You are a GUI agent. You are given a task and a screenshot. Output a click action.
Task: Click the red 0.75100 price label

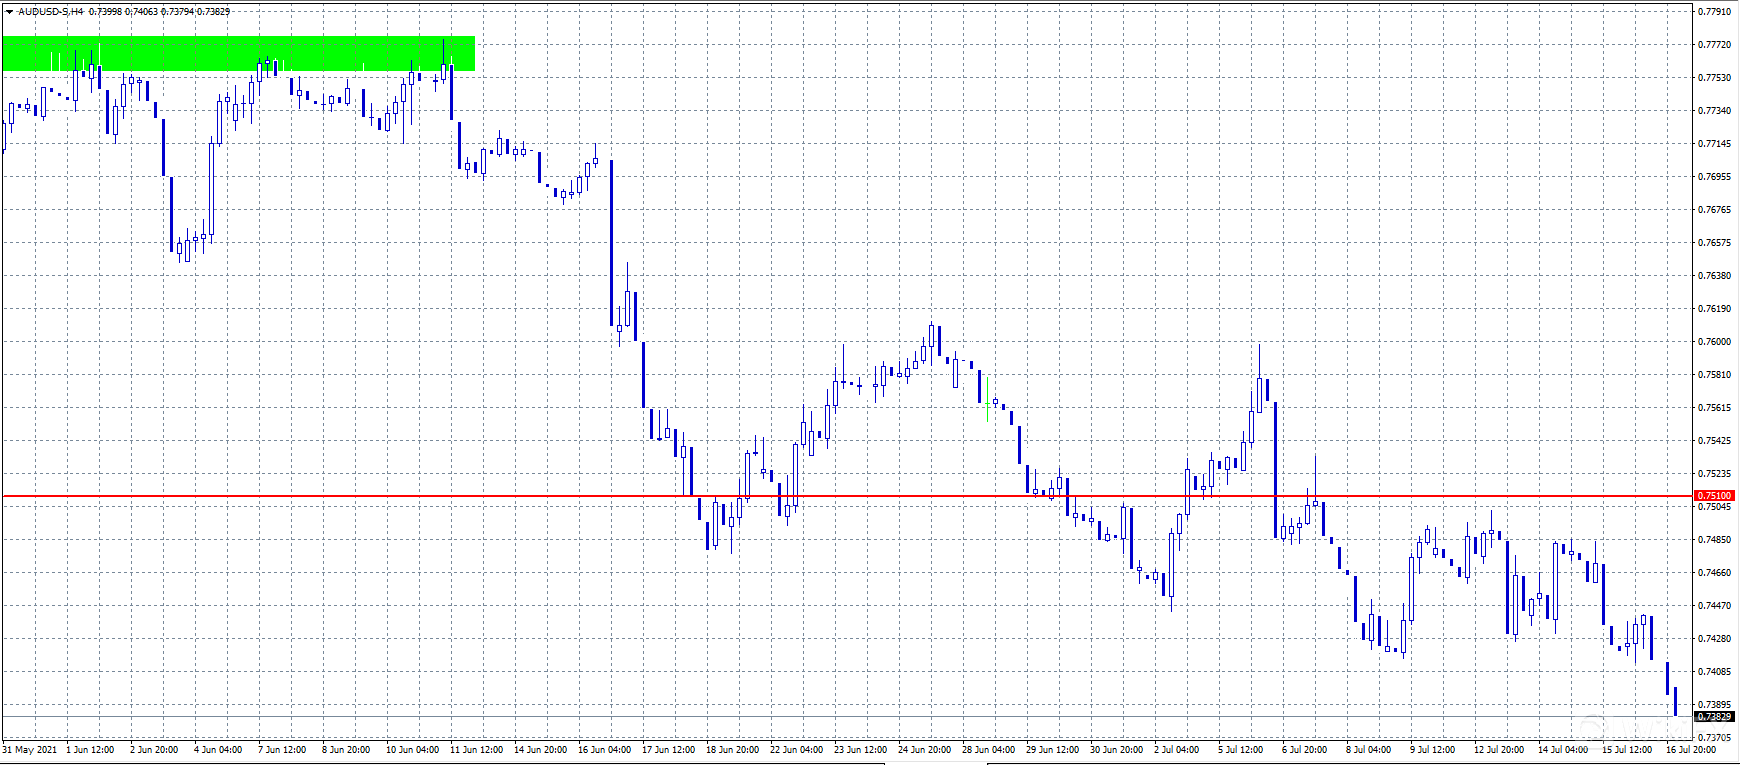coord(1714,496)
